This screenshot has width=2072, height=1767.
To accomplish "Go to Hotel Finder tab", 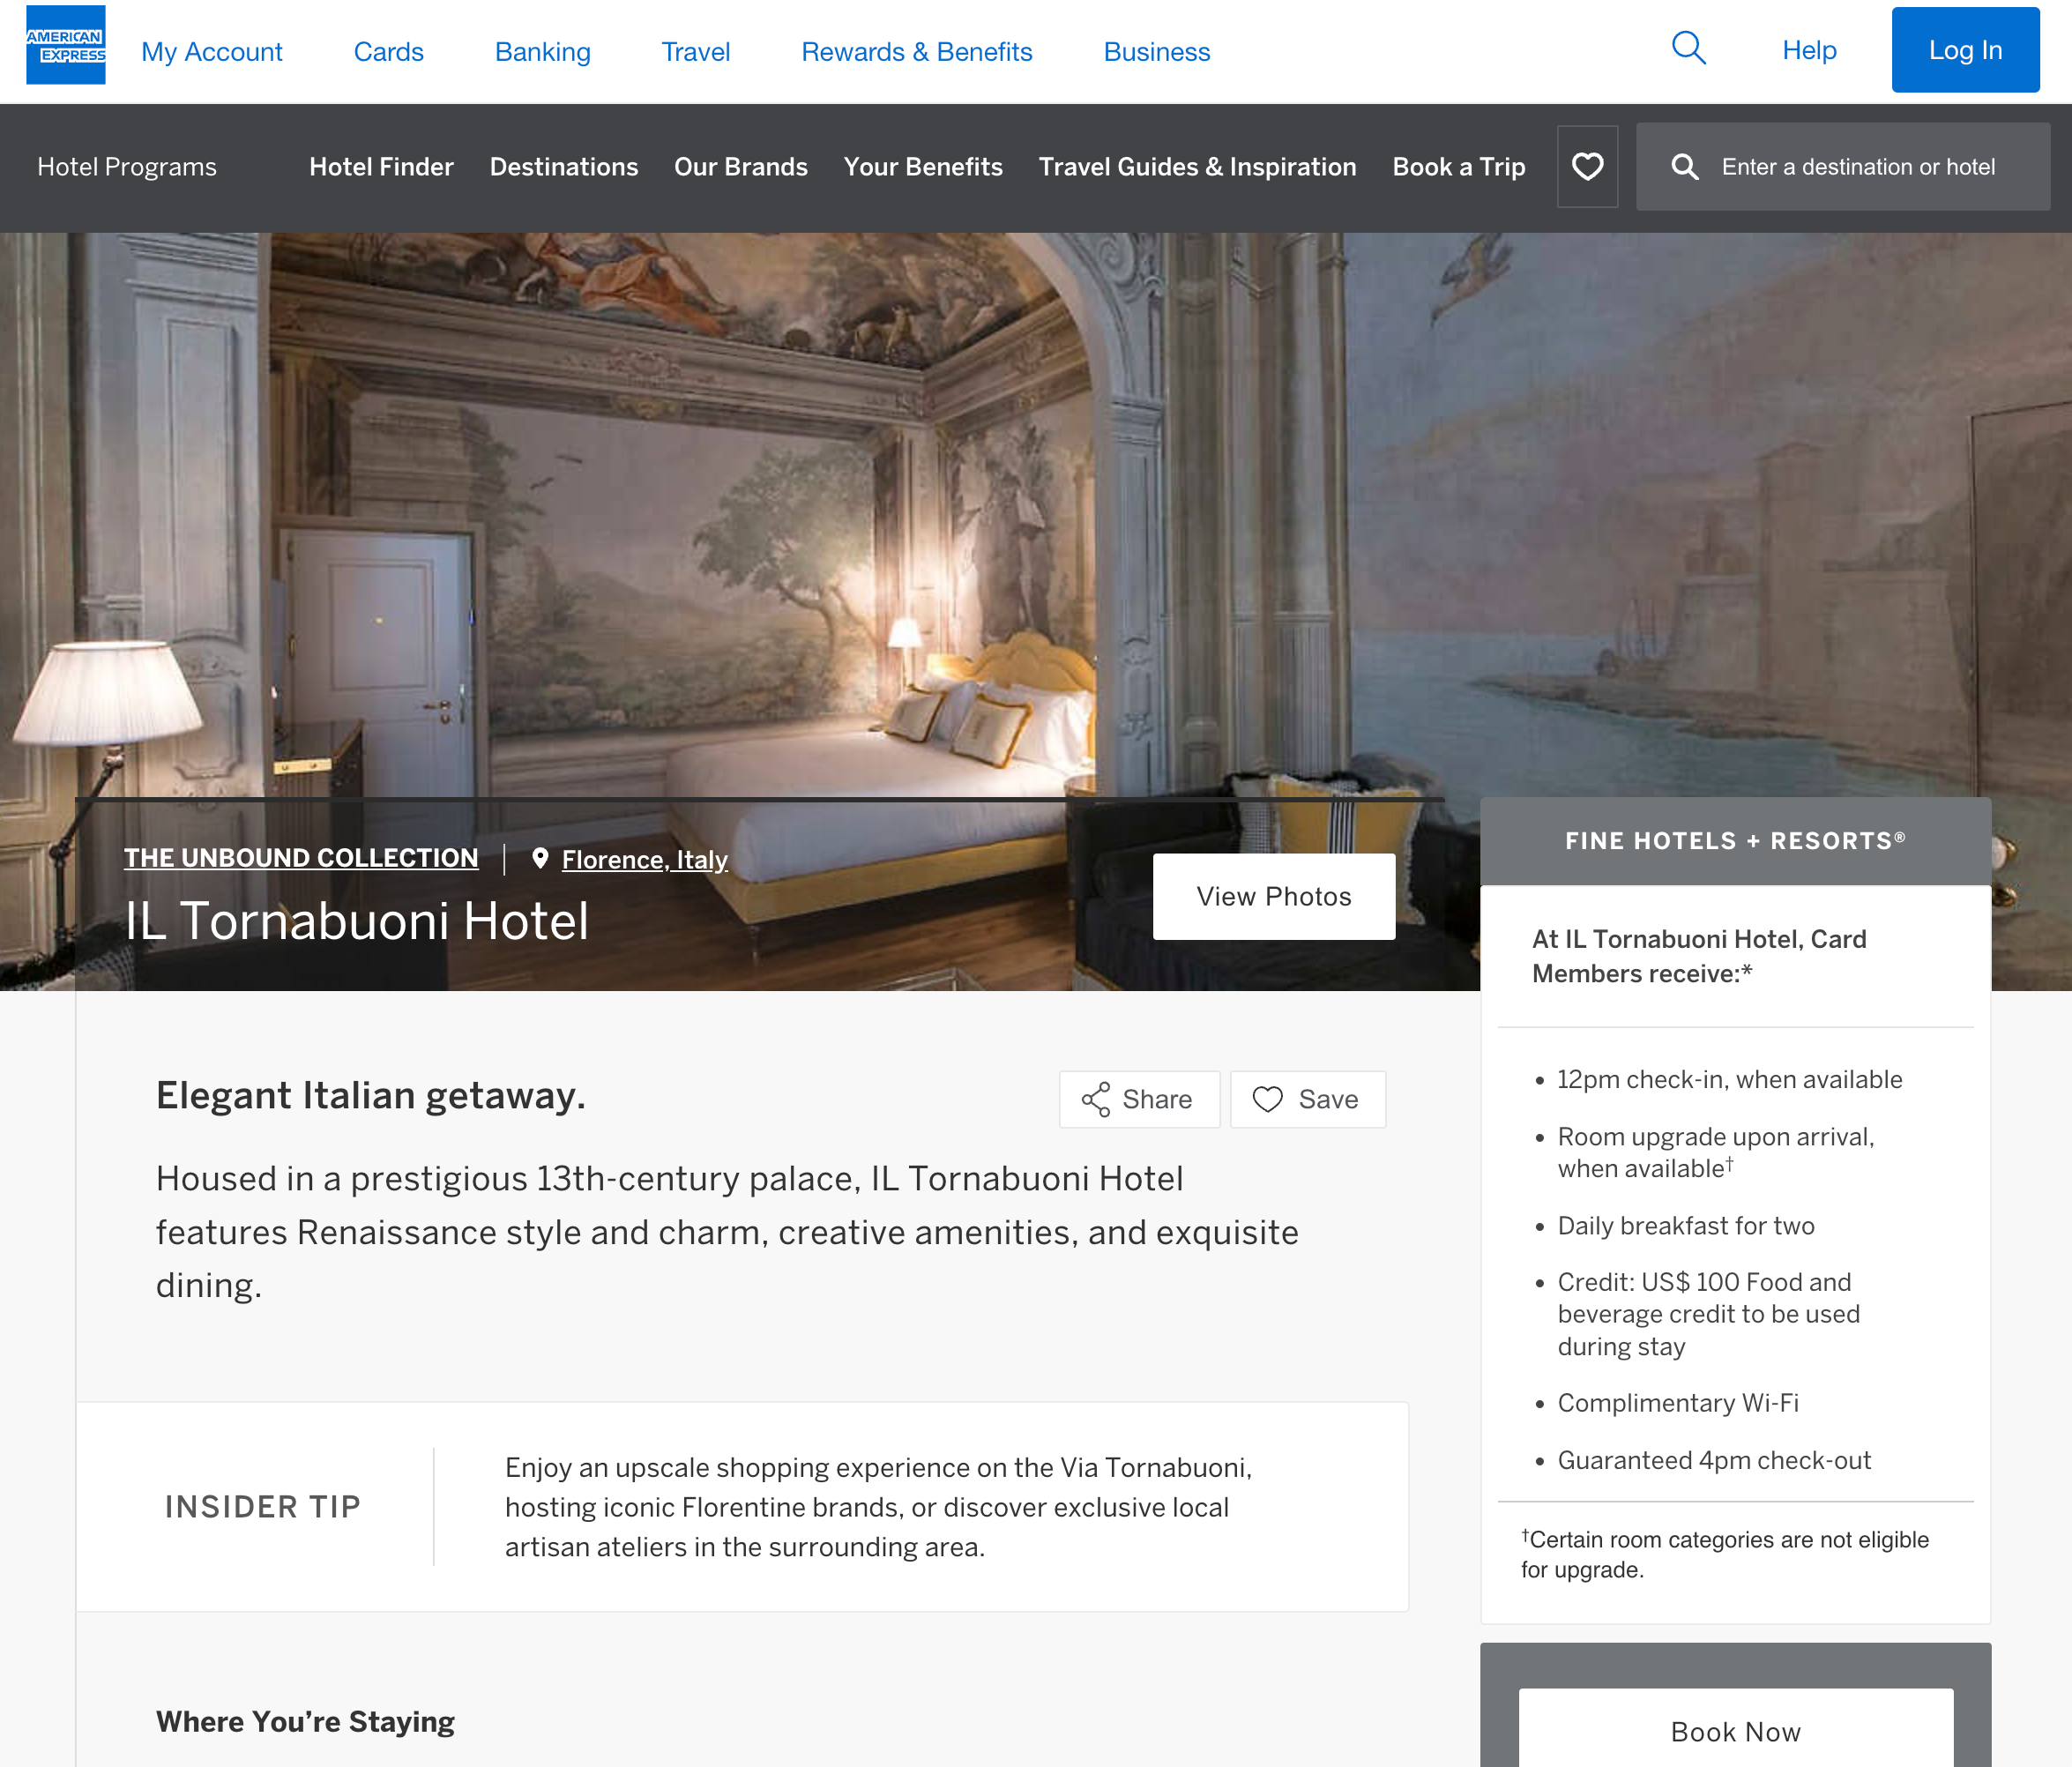I will pyautogui.click(x=381, y=167).
